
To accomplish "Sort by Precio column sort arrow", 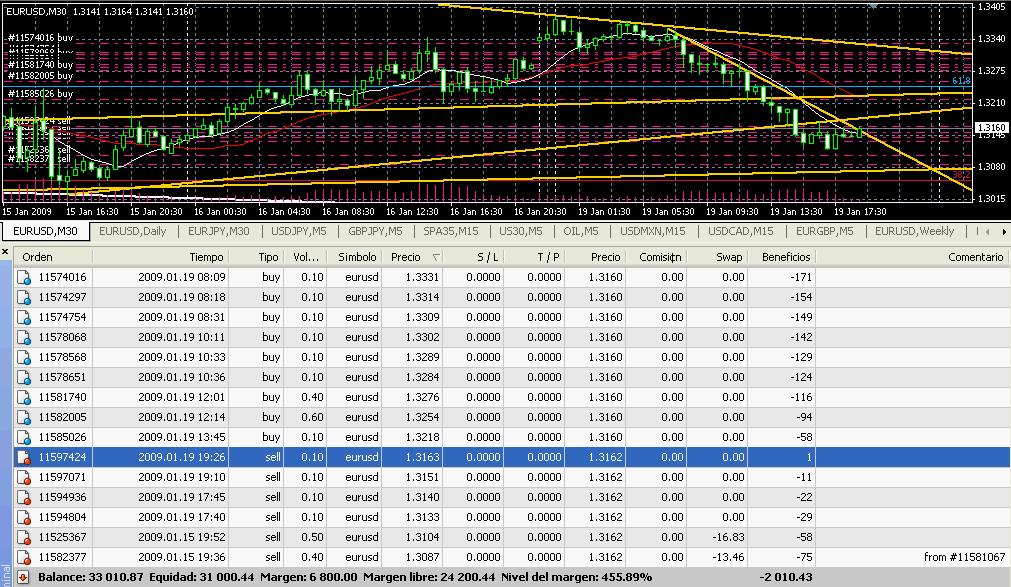I will point(436,257).
